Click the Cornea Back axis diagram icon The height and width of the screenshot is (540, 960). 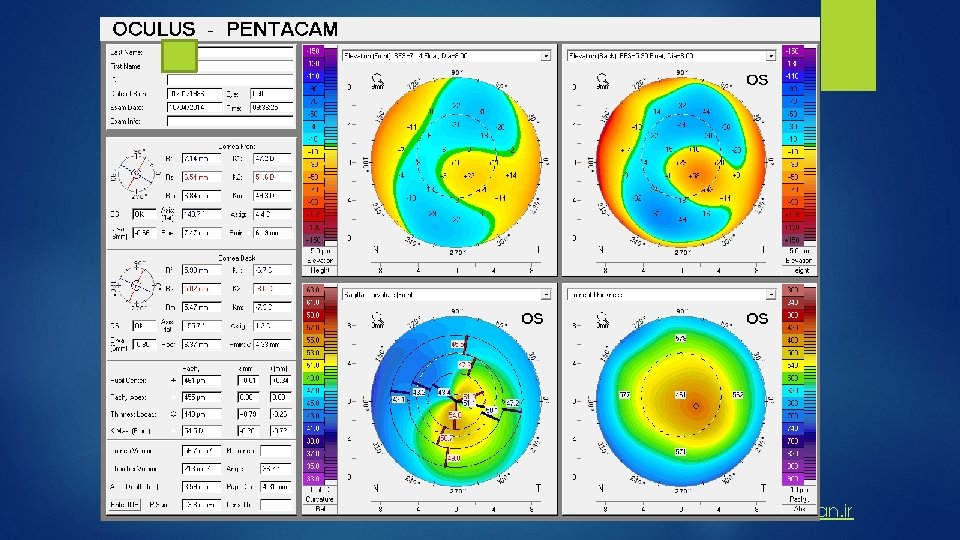coord(135,285)
